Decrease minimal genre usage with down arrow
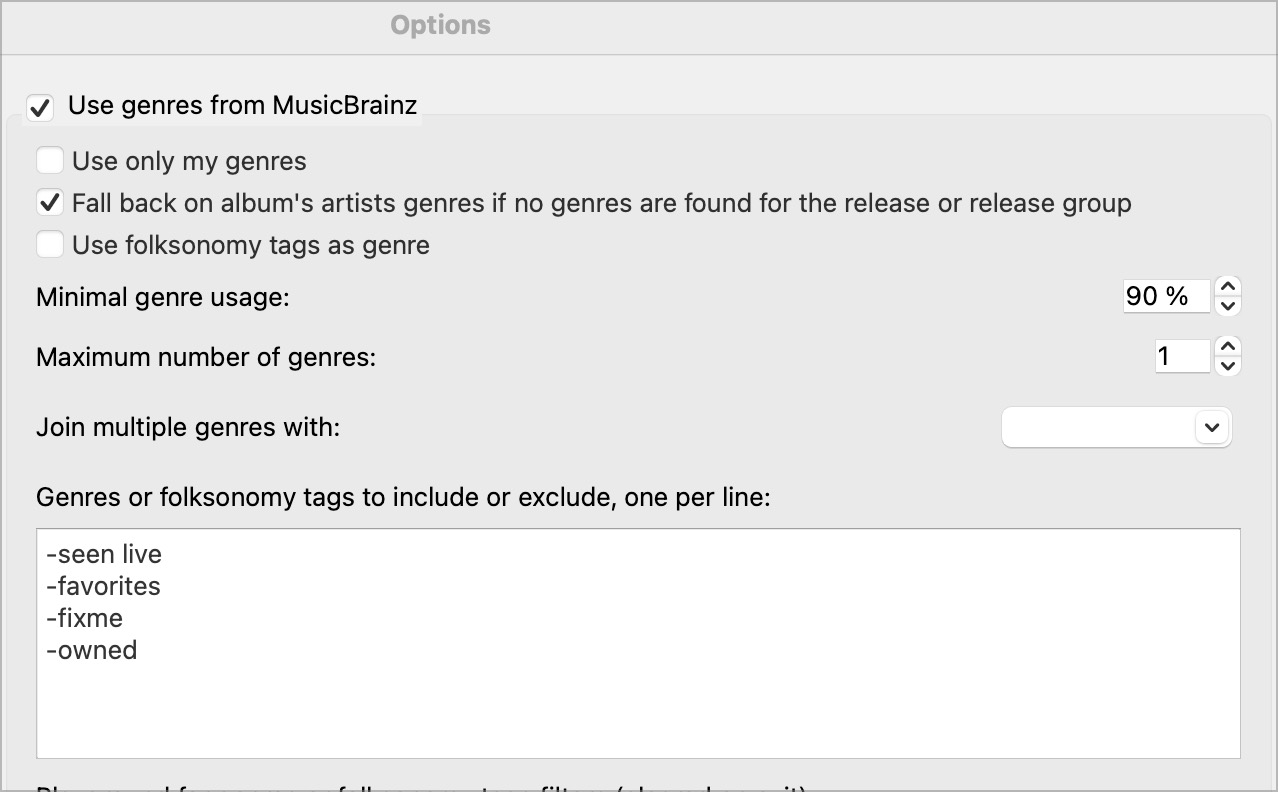 point(1229,306)
